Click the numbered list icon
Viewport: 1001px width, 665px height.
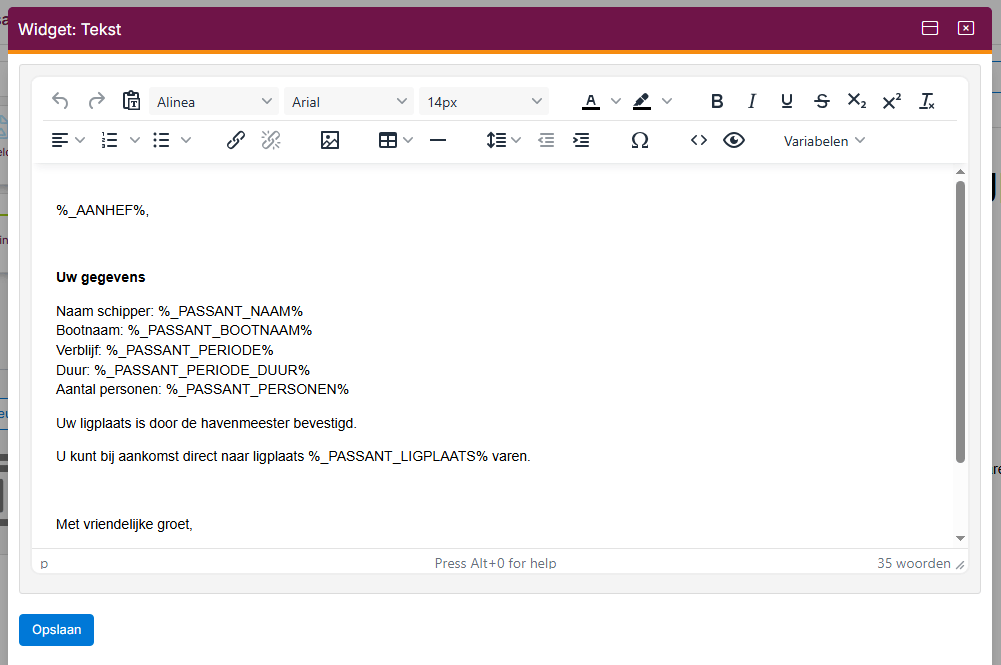tap(110, 140)
